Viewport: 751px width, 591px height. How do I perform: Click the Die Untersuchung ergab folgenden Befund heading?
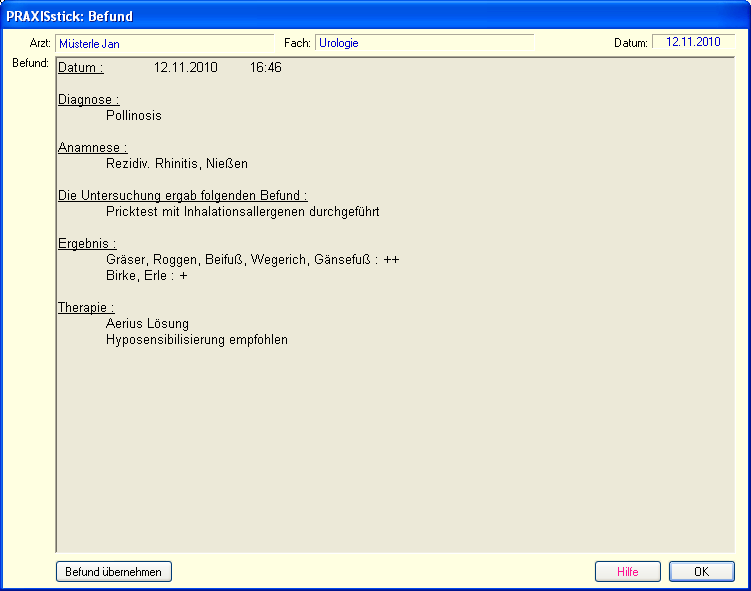point(182,196)
